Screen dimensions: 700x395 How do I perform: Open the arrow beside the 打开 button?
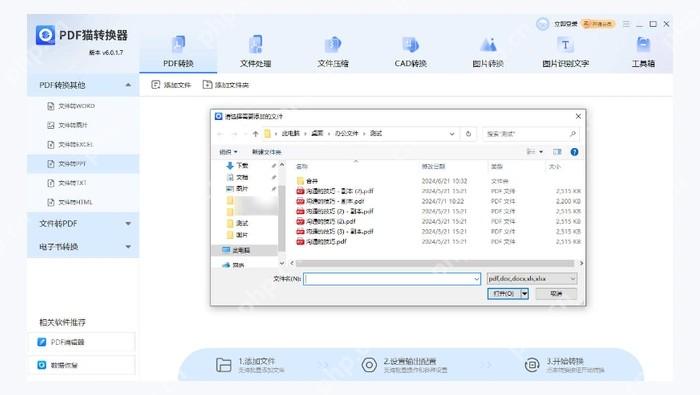pos(525,294)
